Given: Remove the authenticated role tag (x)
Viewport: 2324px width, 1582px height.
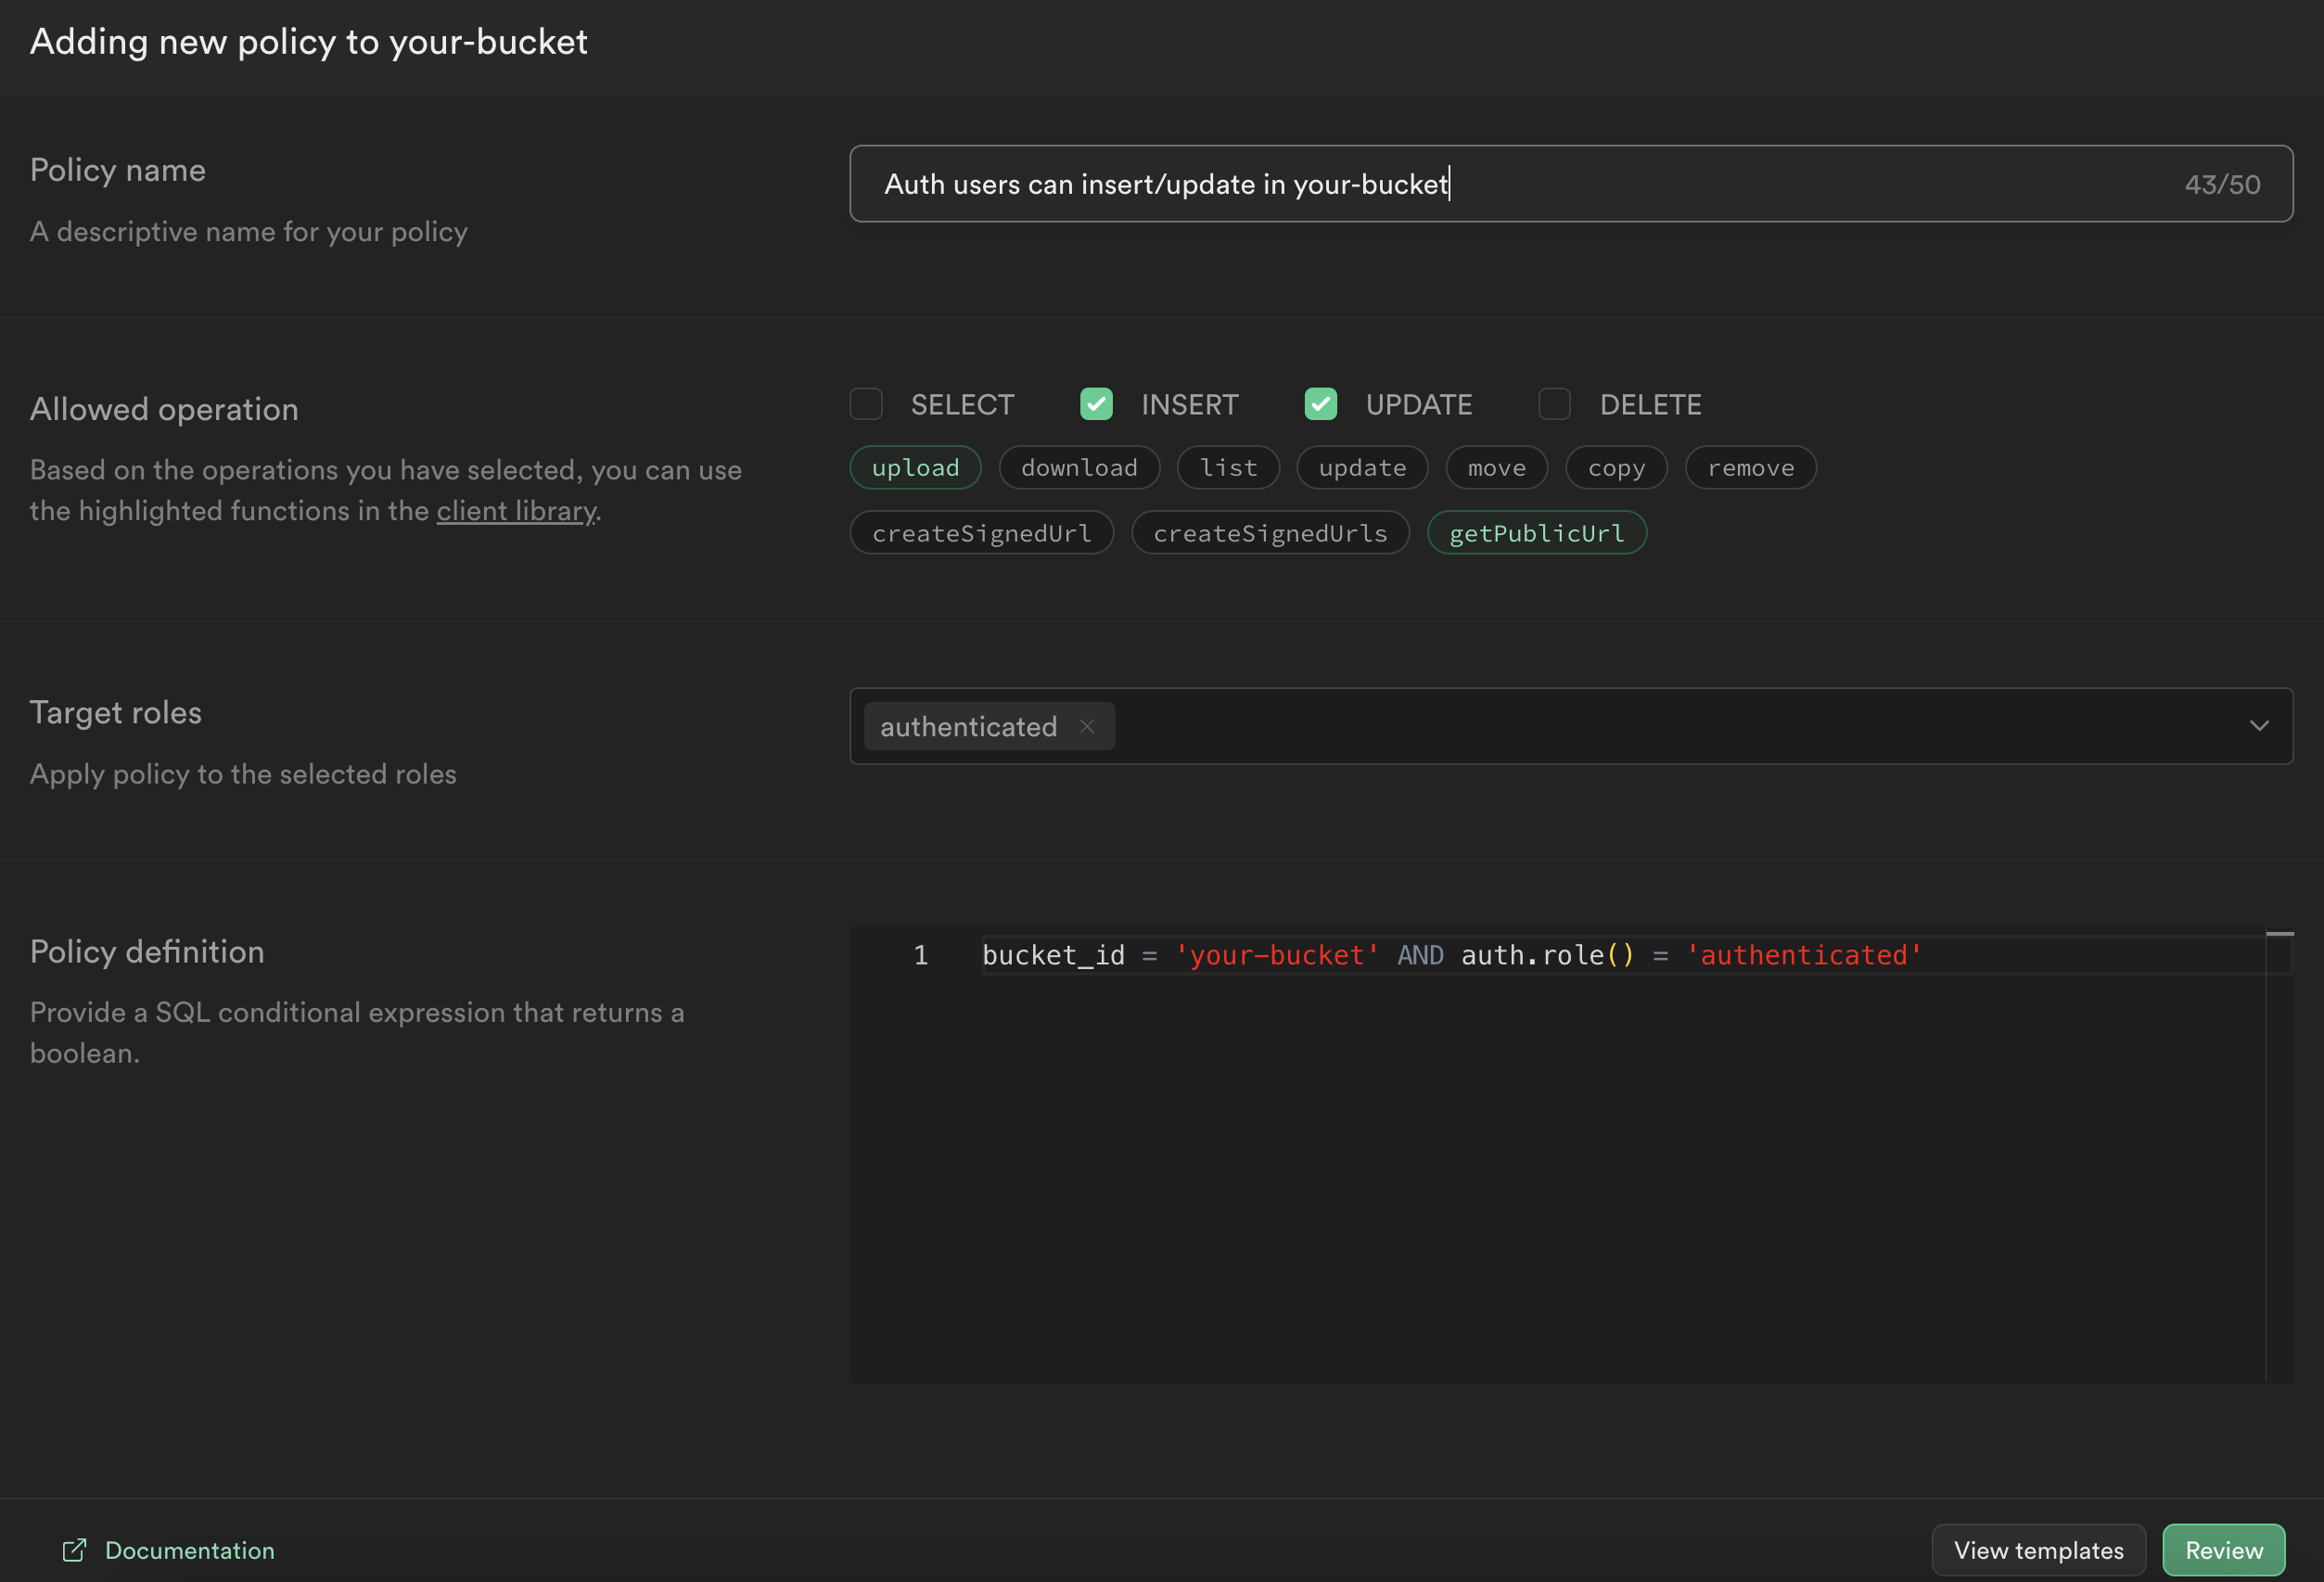Looking at the screenshot, I should [x=1087, y=727].
